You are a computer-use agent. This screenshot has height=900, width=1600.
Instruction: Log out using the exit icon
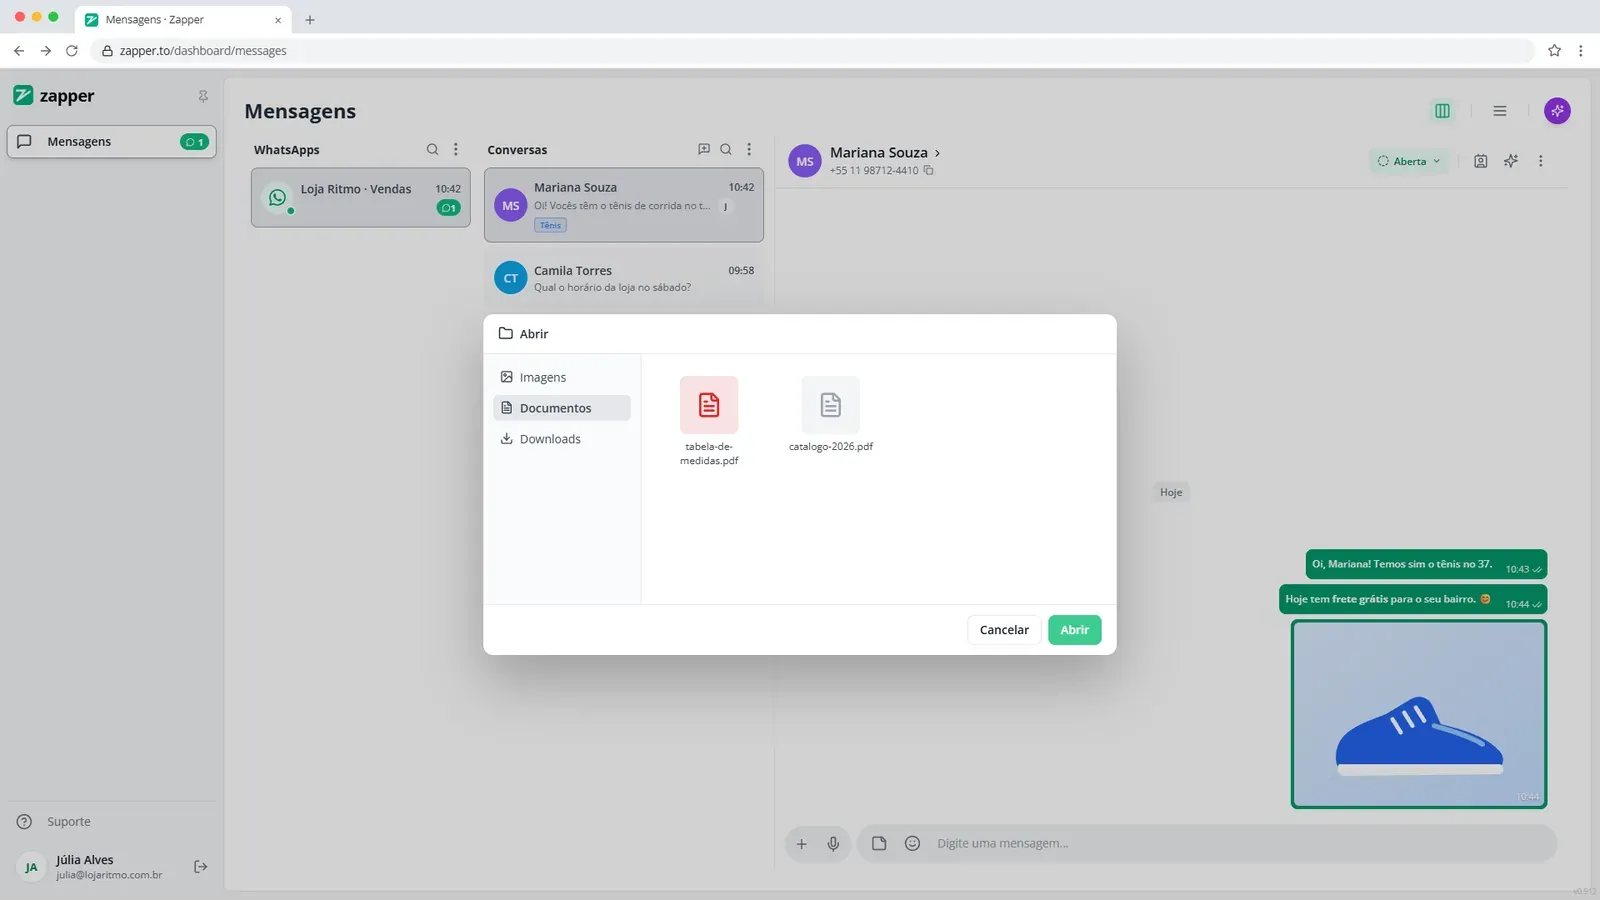[201, 867]
